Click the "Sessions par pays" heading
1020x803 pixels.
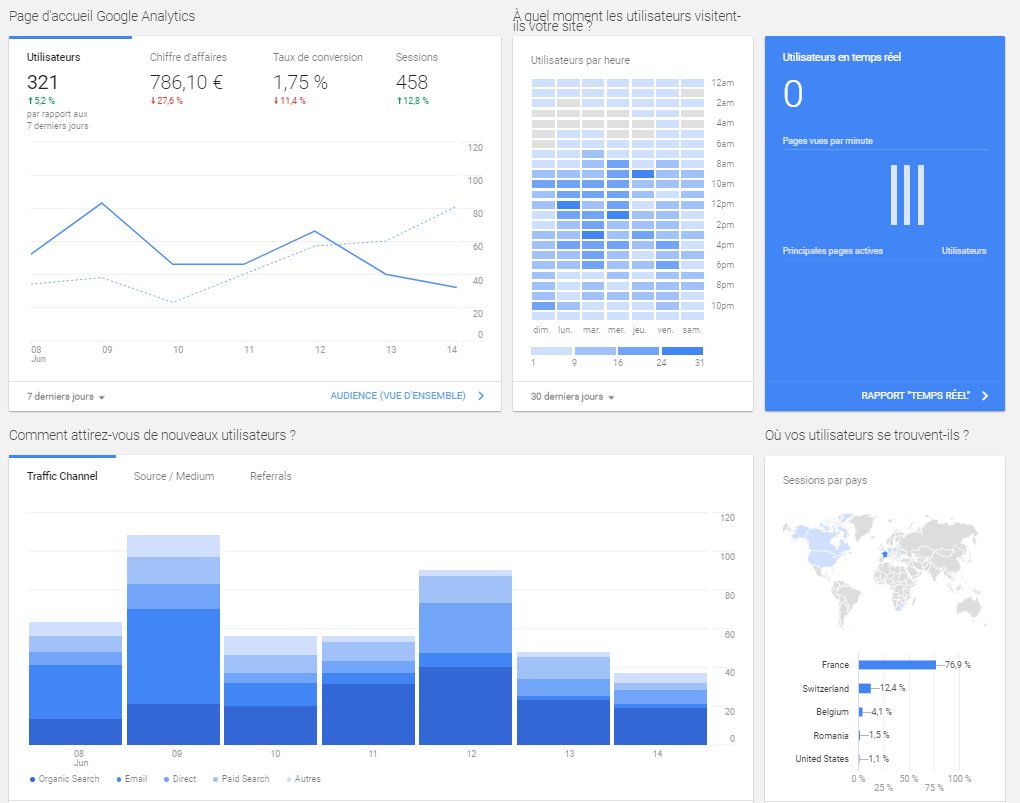[x=825, y=480]
